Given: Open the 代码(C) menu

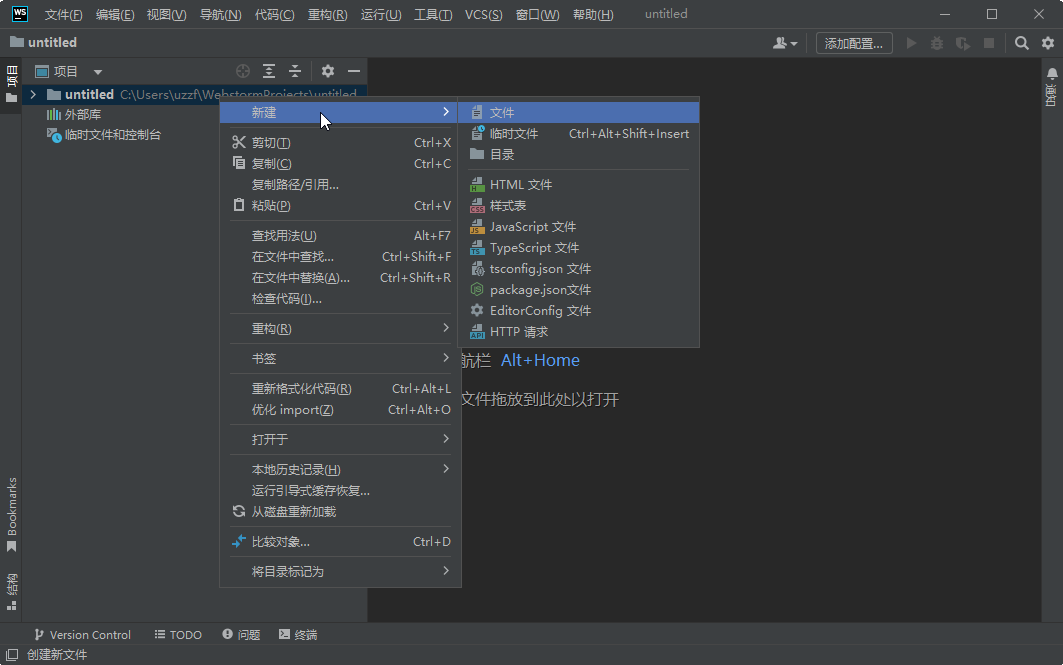Looking at the screenshot, I should tap(275, 14).
